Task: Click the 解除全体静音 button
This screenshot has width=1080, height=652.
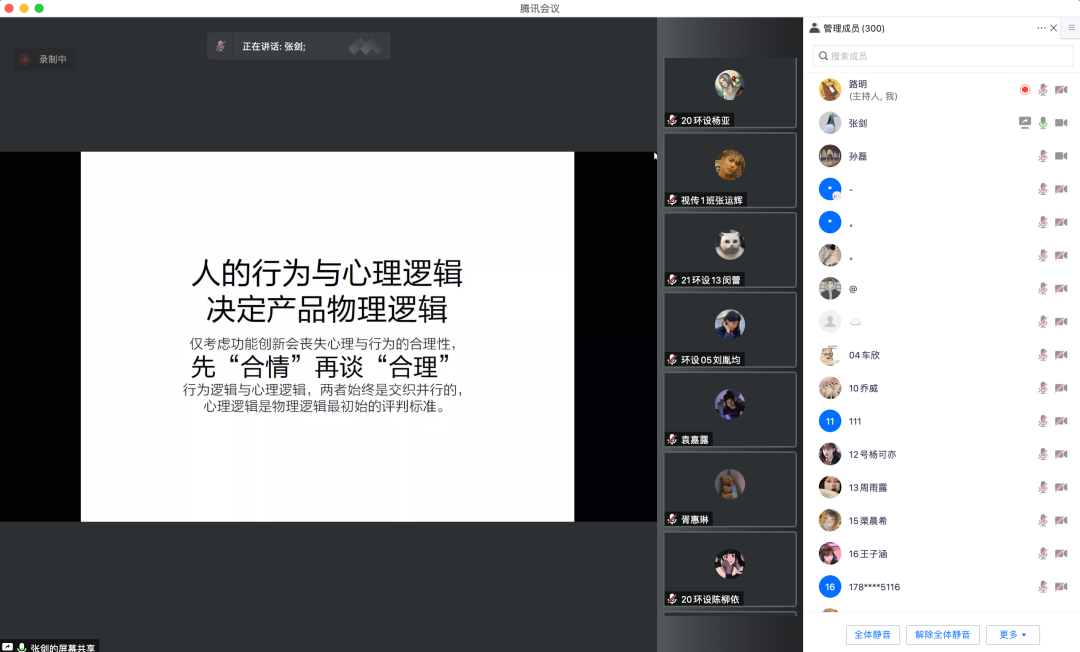Action: pyautogui.click(x=942, y=635)
